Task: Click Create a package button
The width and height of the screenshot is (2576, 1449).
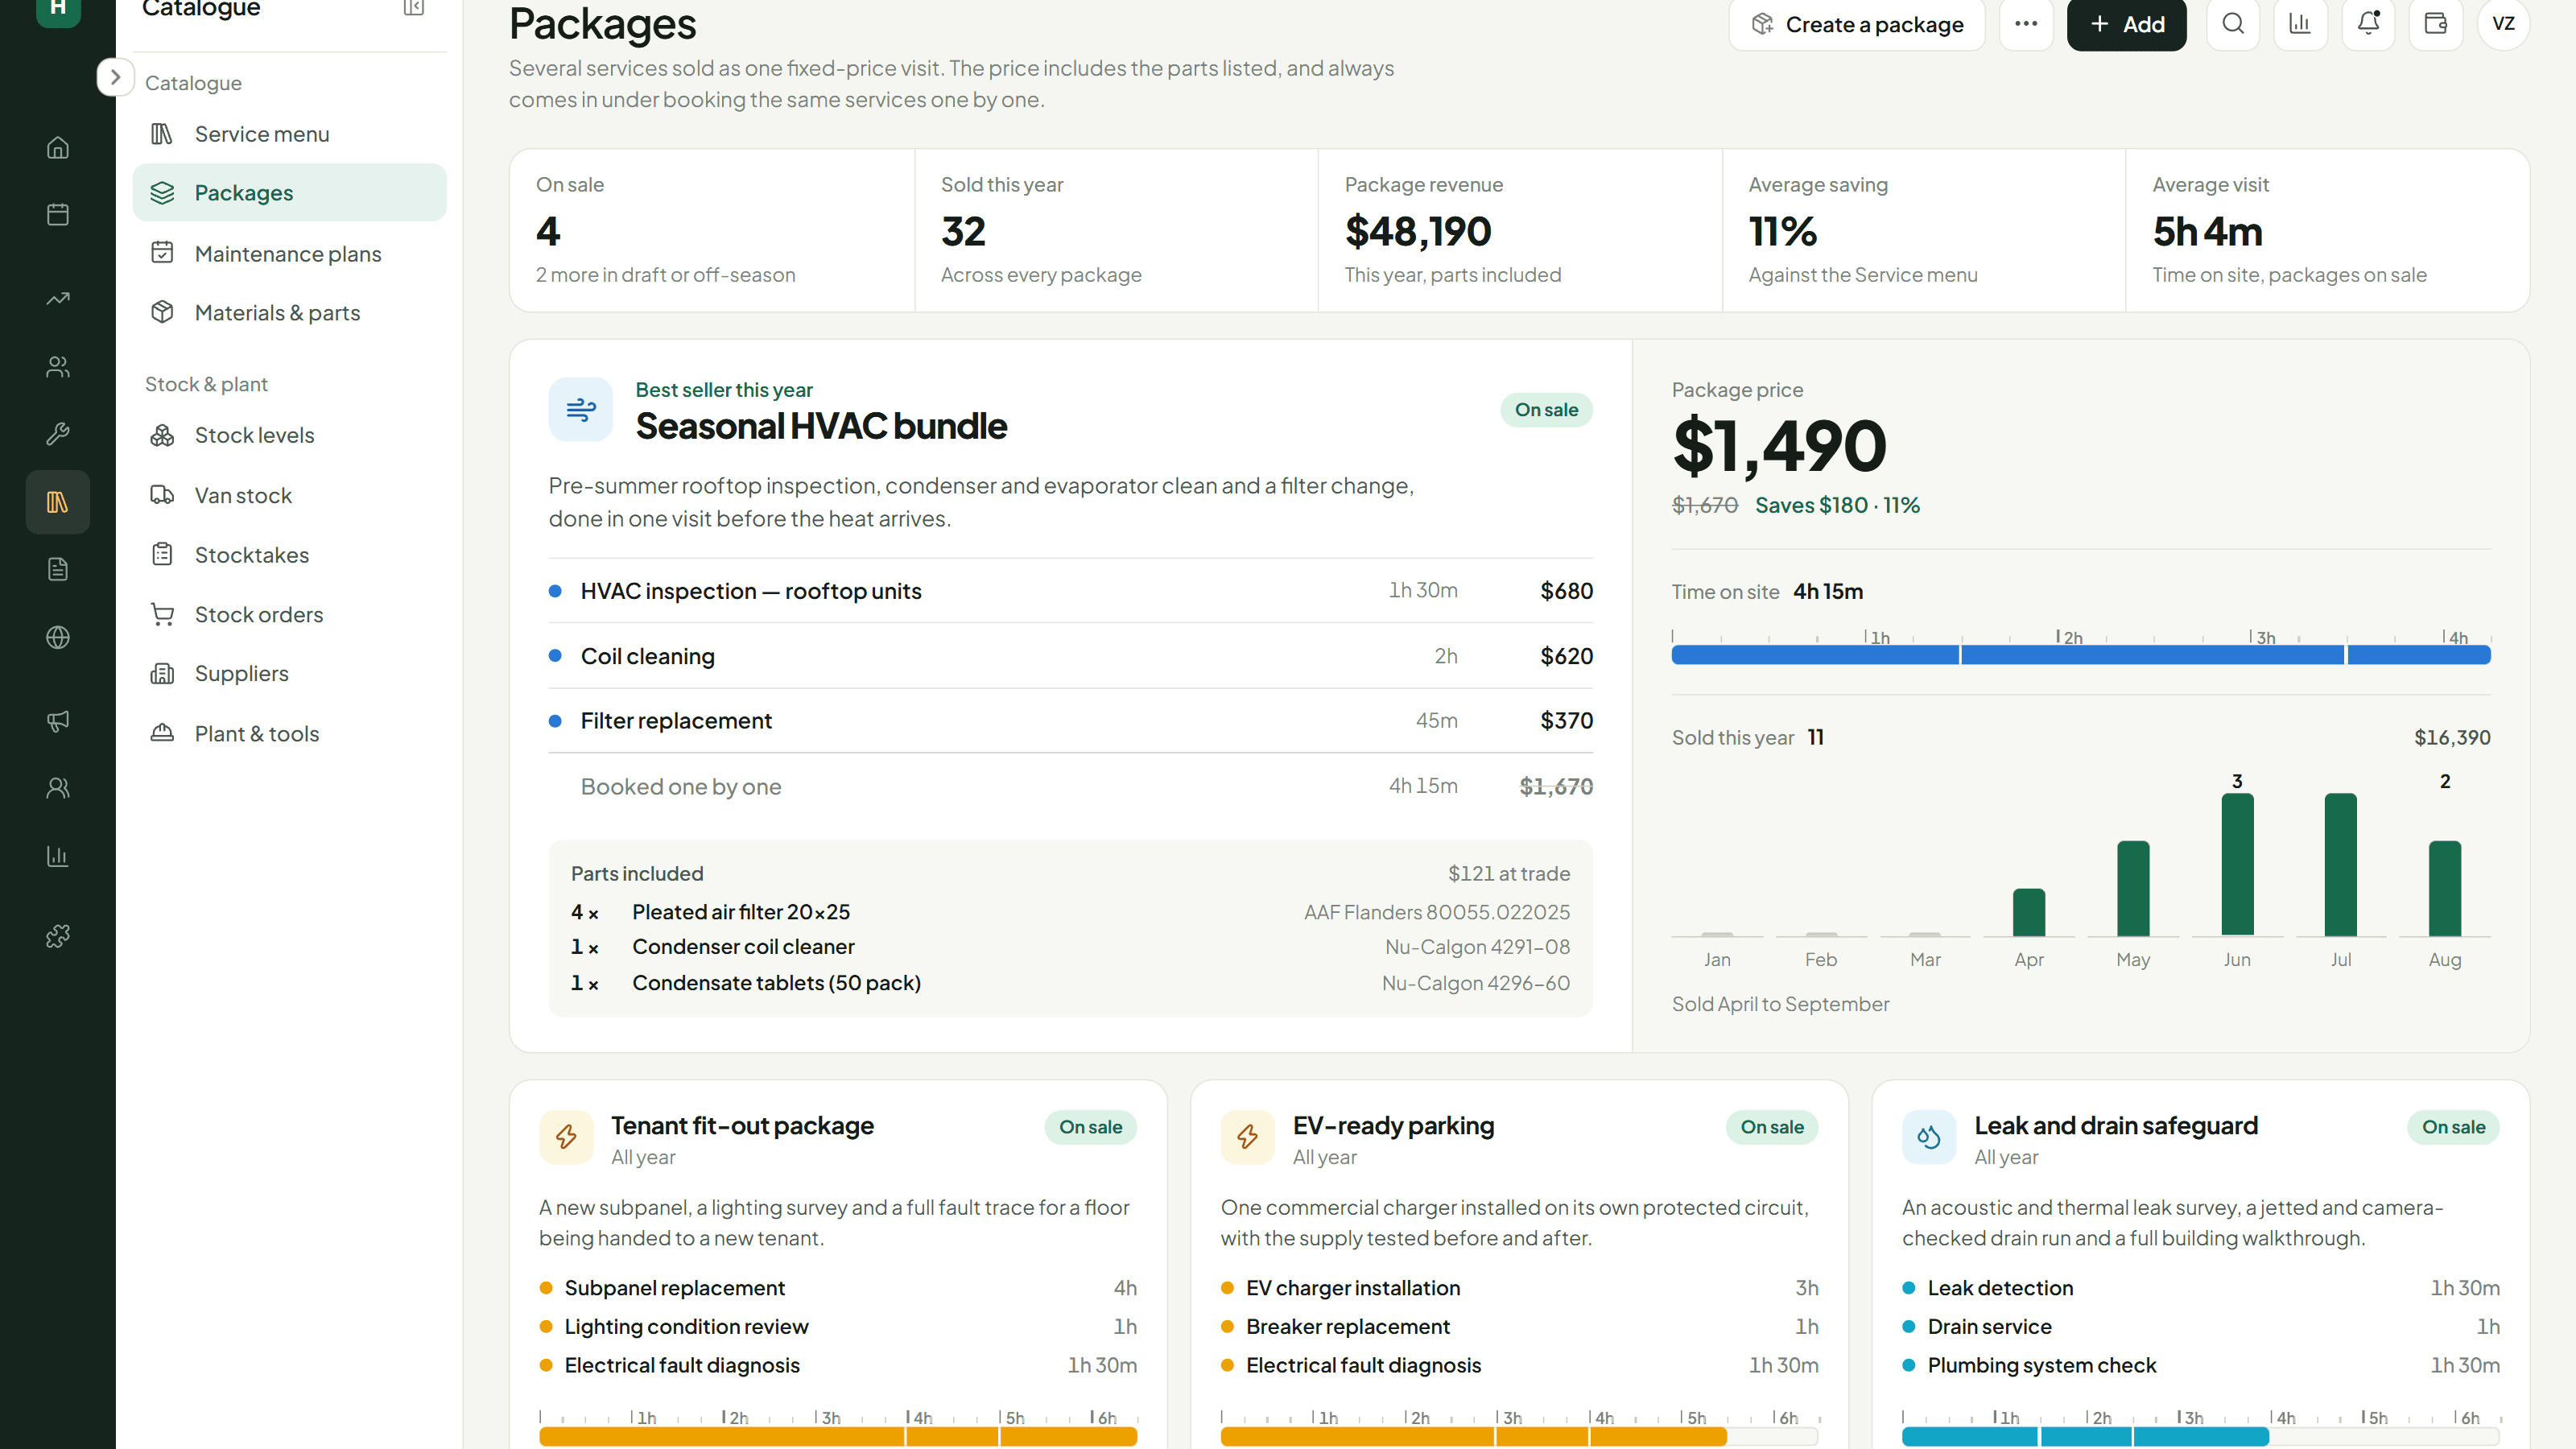Action: [x=1857, y=24]
